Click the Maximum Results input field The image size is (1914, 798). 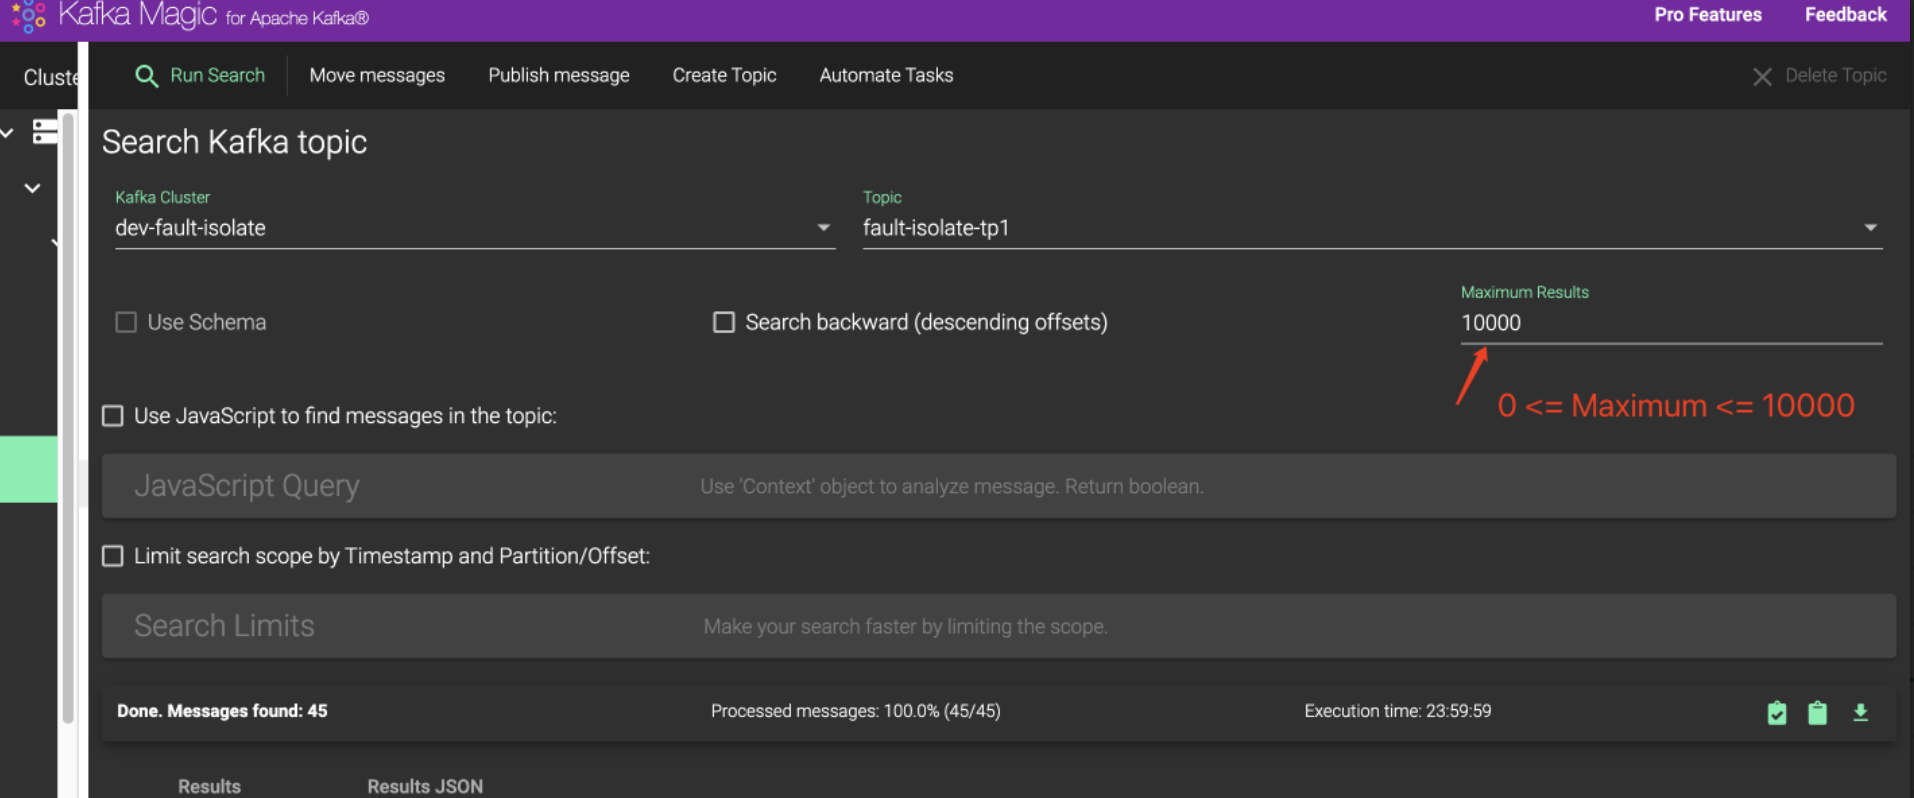tap(1671, 323)
